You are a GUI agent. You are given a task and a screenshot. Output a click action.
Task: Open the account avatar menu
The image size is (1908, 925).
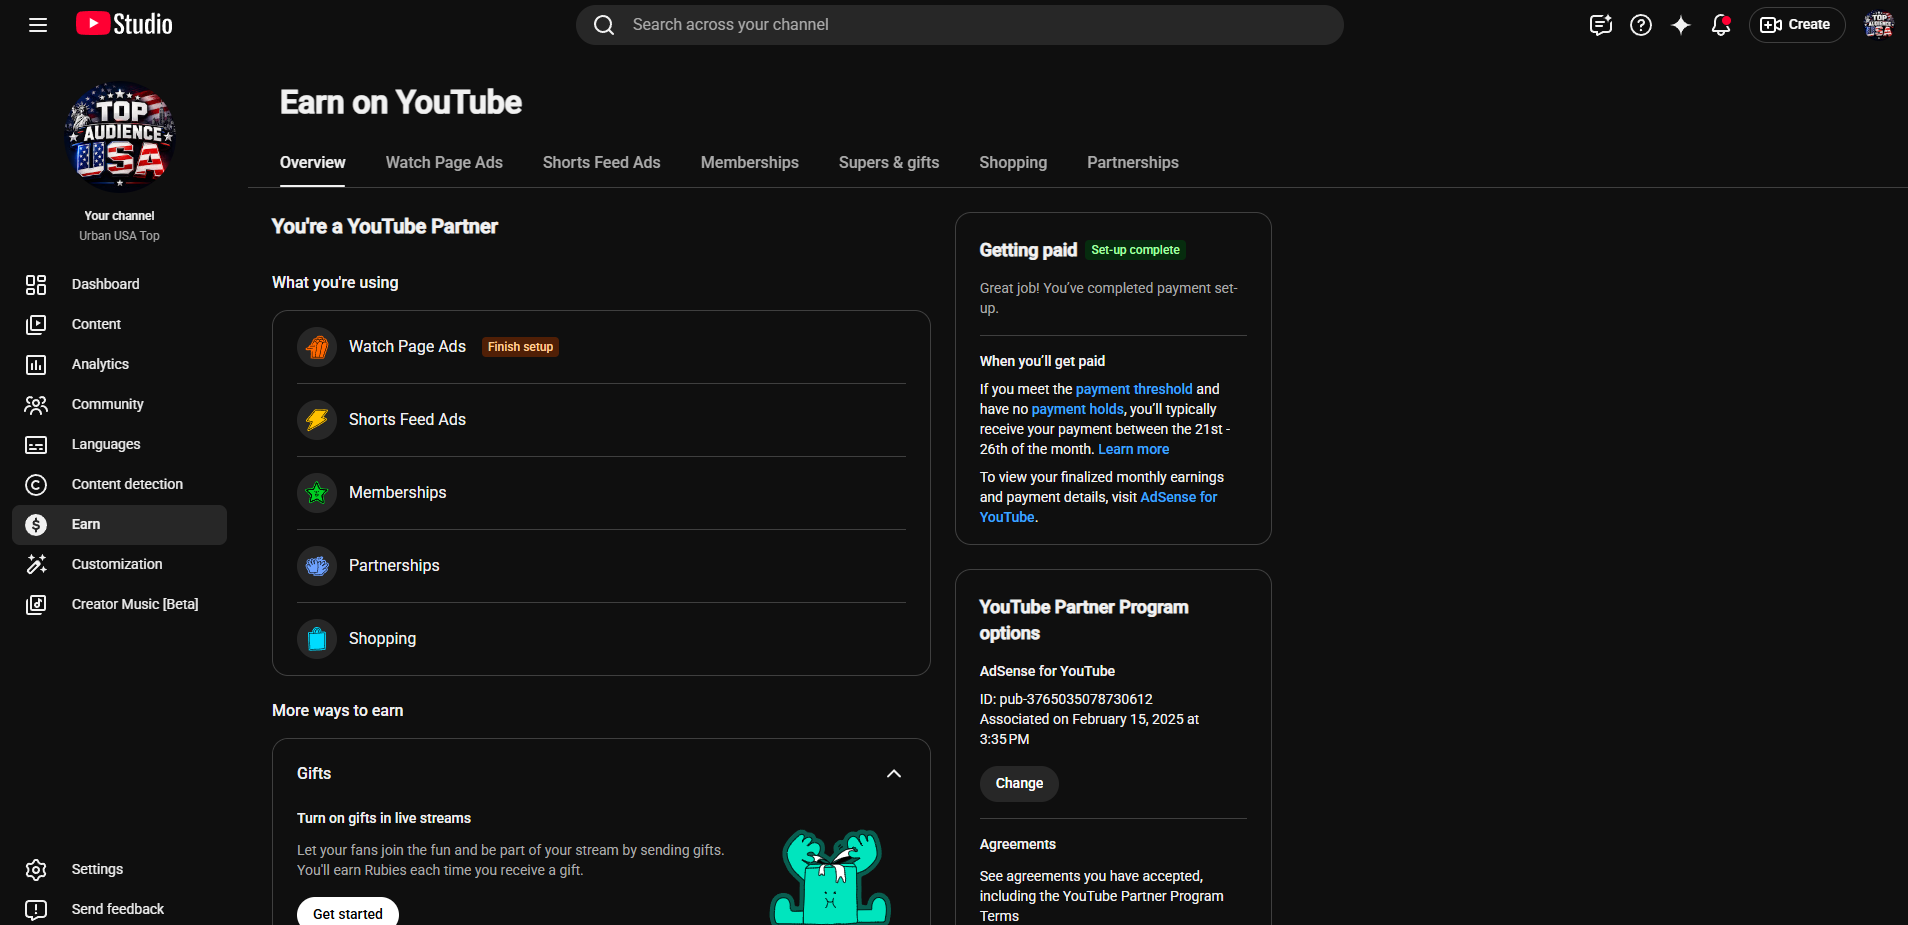1879,25
